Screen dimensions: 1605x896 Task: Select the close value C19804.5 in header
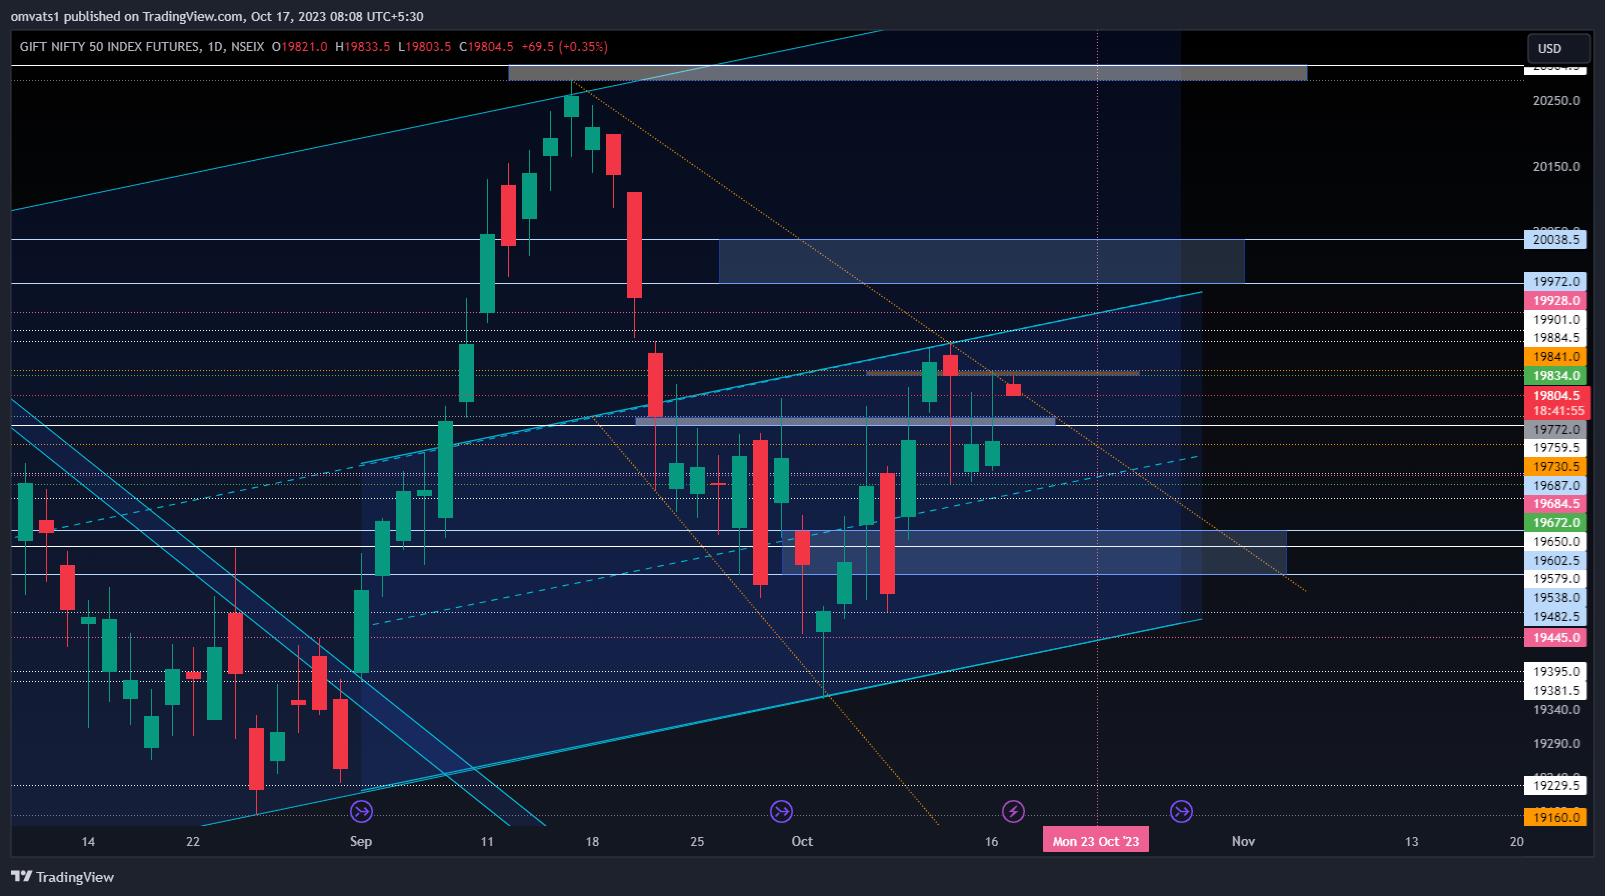point(486,47)
